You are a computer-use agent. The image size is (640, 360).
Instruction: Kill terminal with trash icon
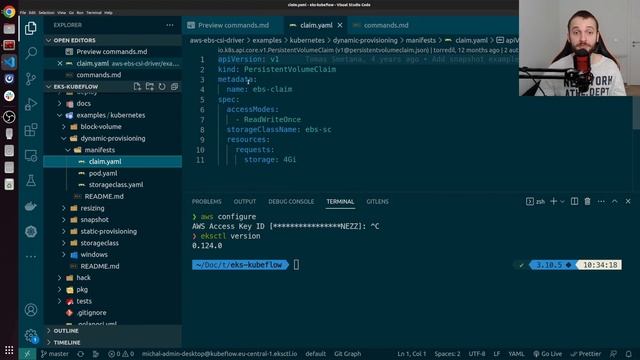click(x=587, y=201)
